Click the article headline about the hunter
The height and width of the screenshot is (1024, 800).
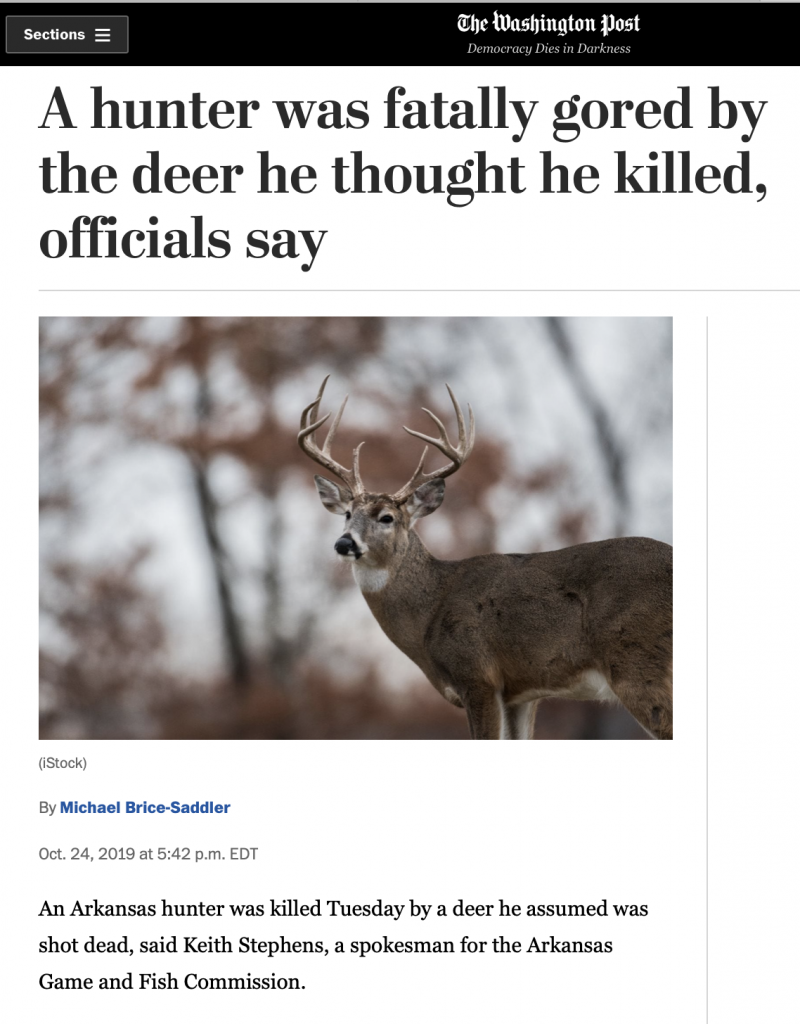pos(403,174)
